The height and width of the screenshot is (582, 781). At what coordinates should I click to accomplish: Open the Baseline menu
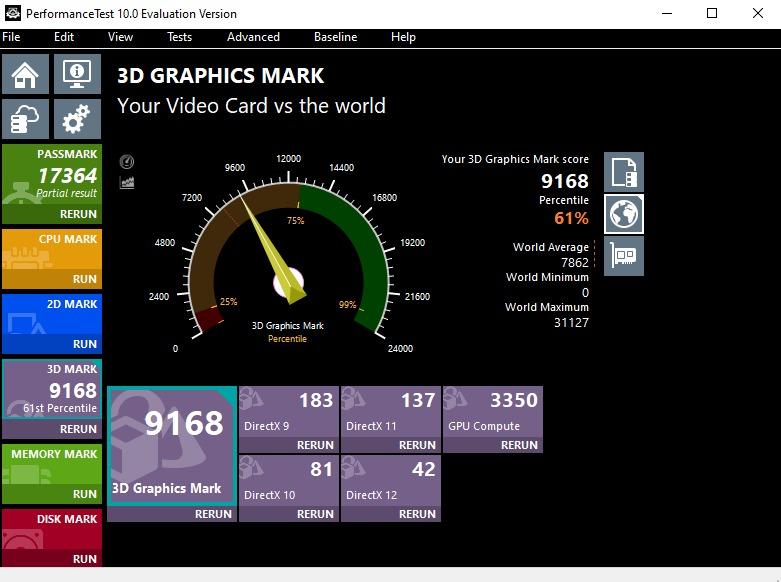335,37
